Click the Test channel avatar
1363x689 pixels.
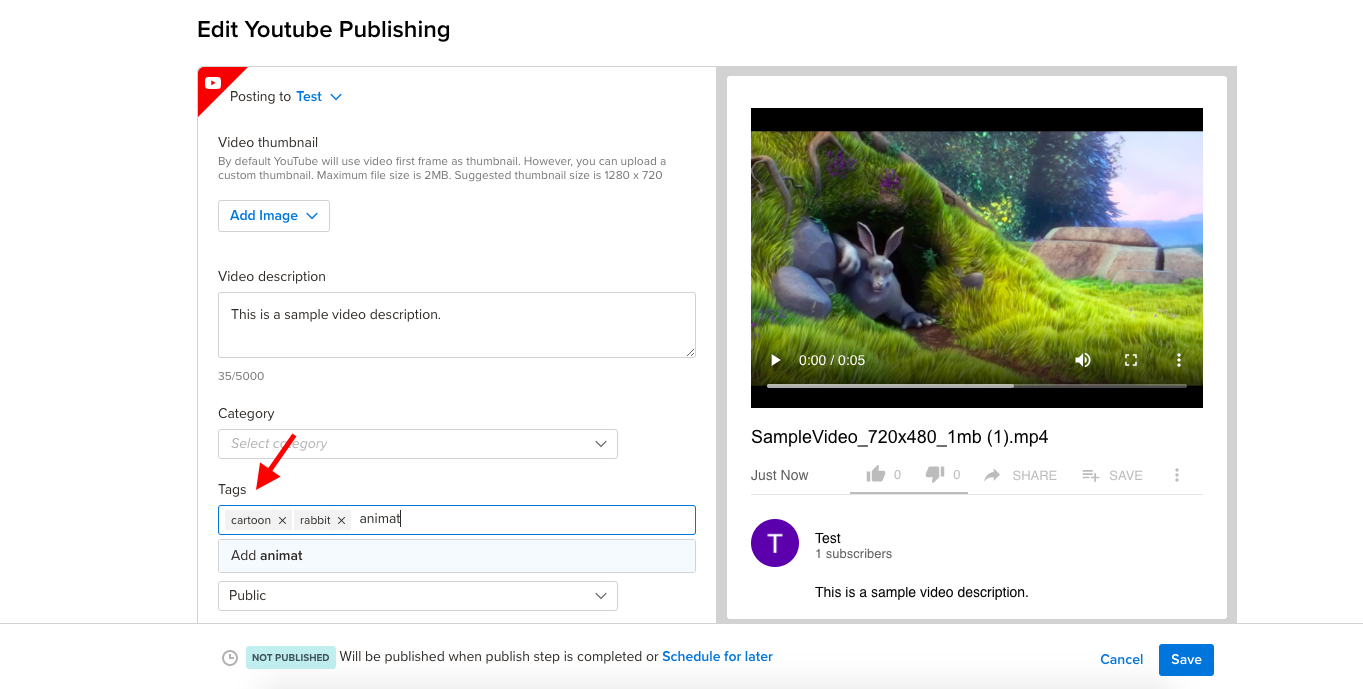pos(775,543)
